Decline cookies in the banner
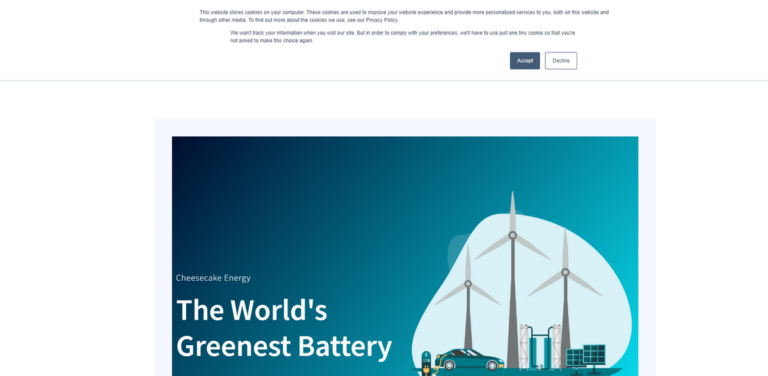 point(561,61)
